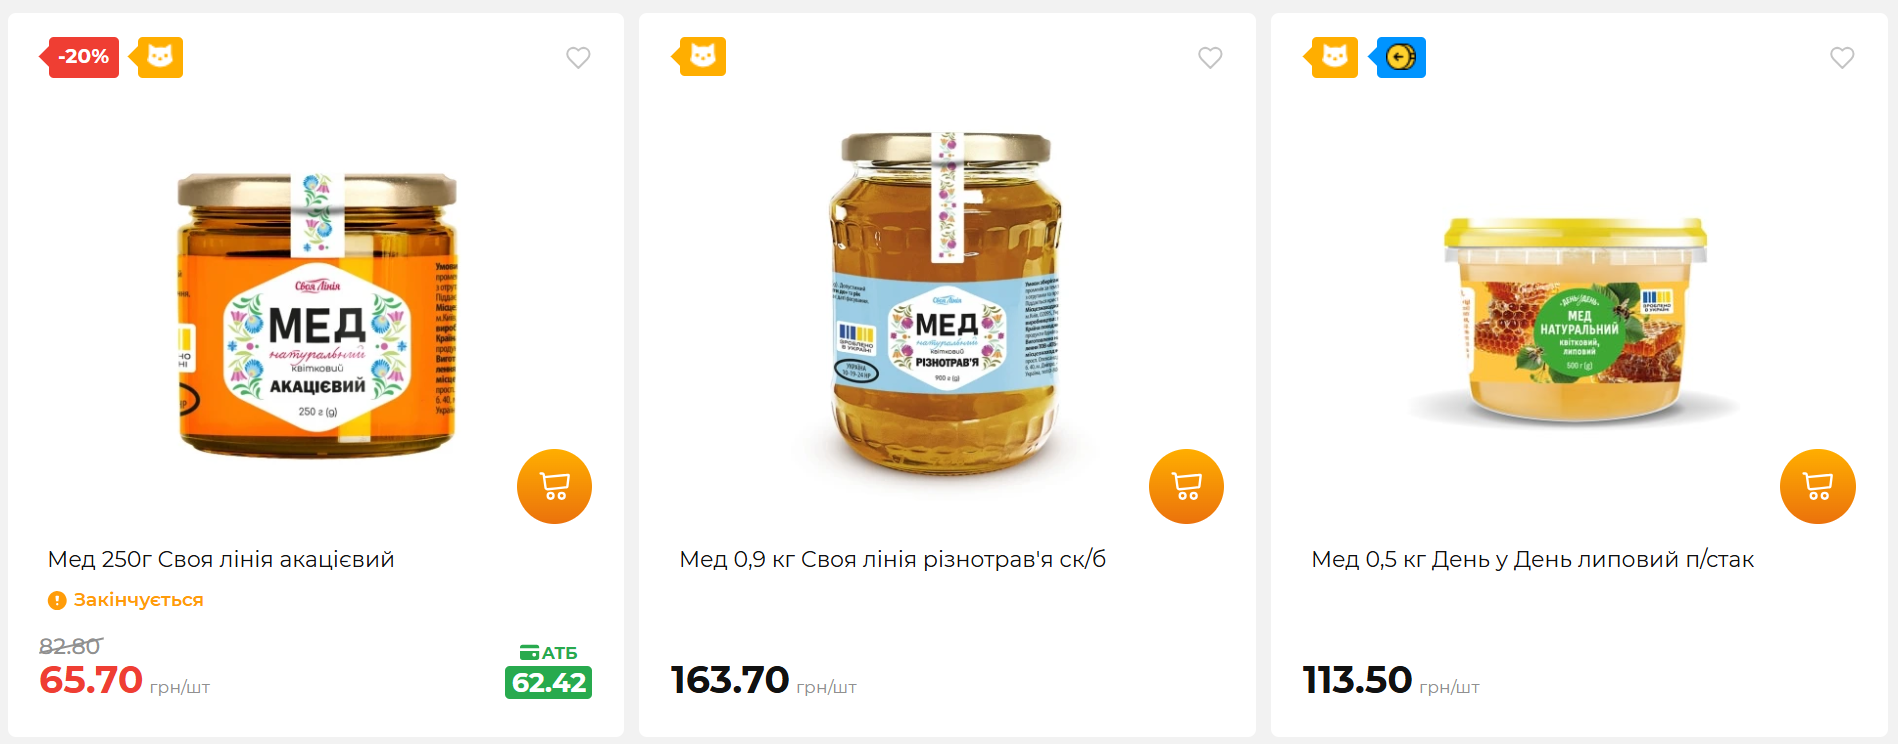Open the coin cashback badge on the third card

pyautogui.click(x=1400, y=57)
